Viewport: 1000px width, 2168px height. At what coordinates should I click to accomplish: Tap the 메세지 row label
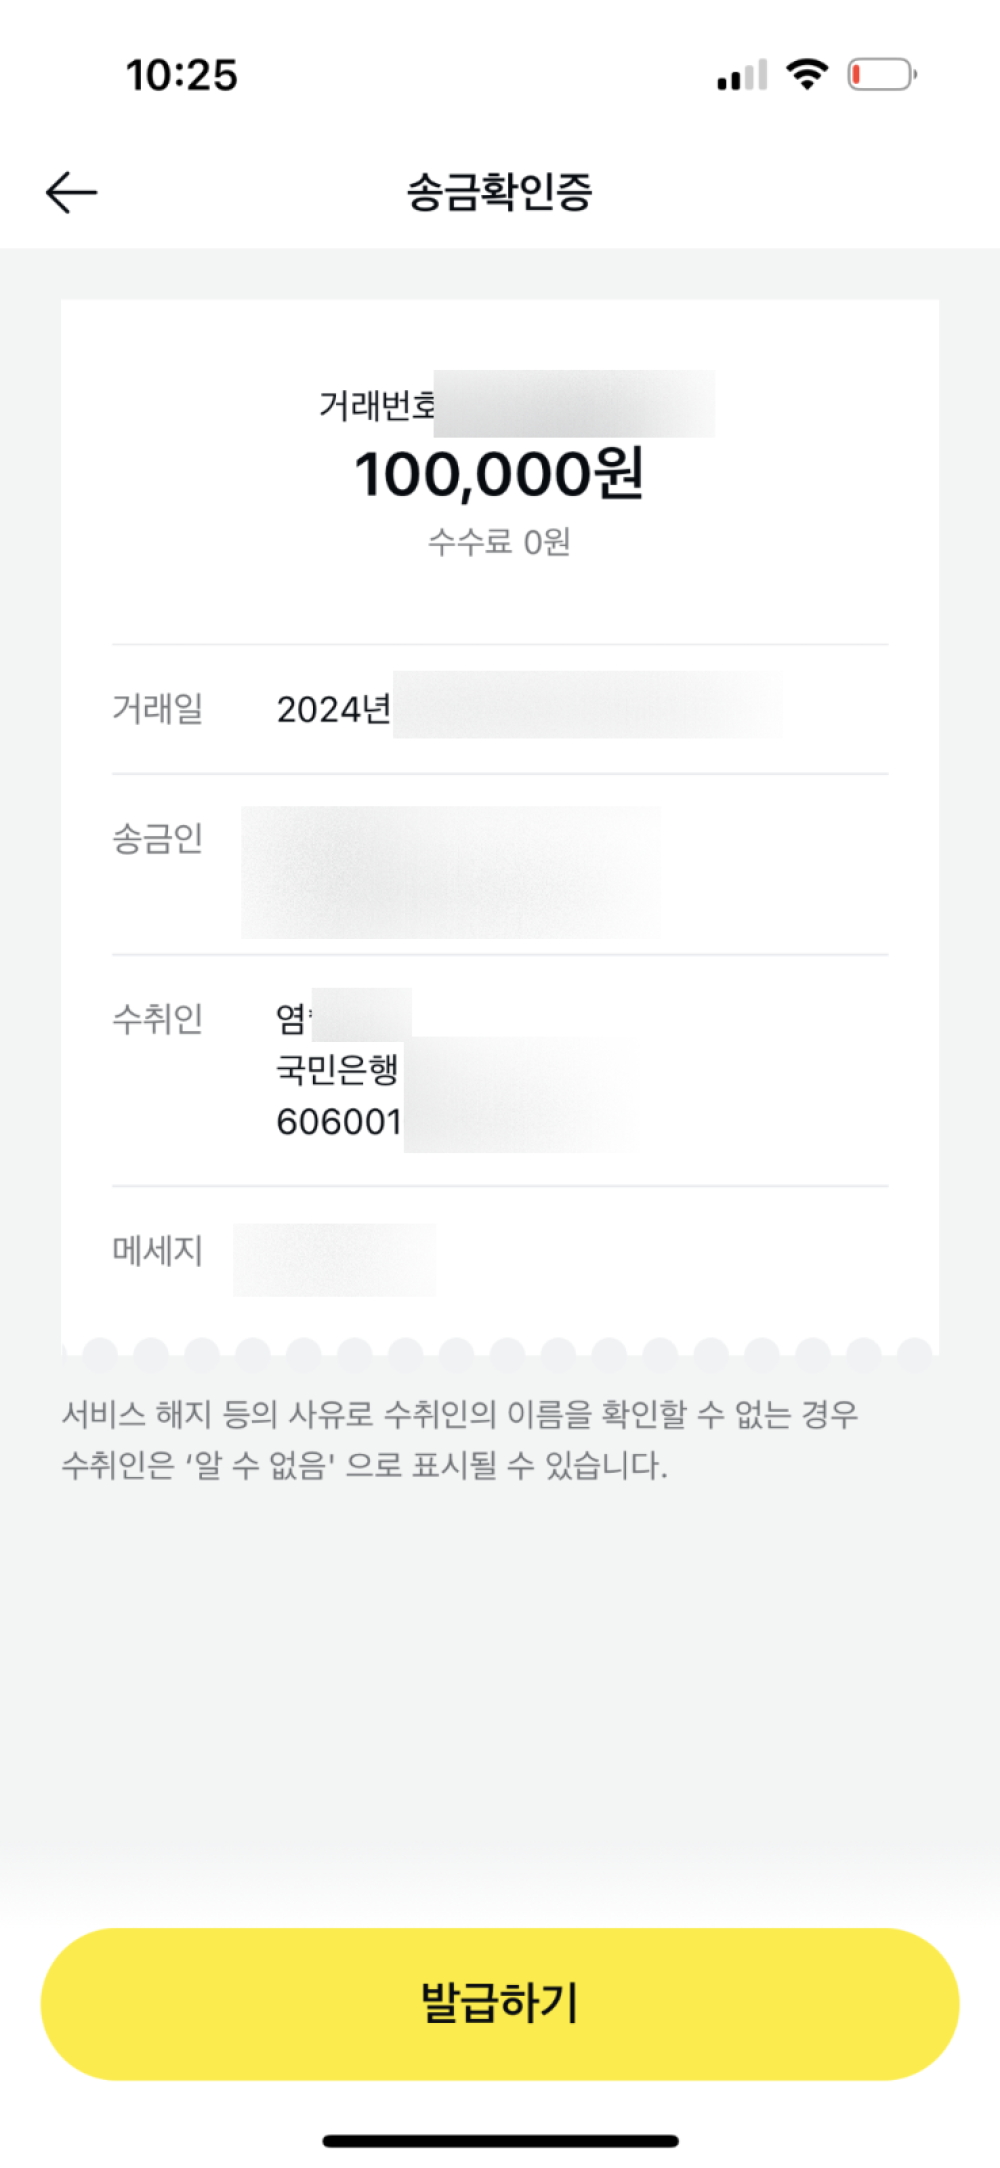pyautogui.click(x=158, y=1250)
